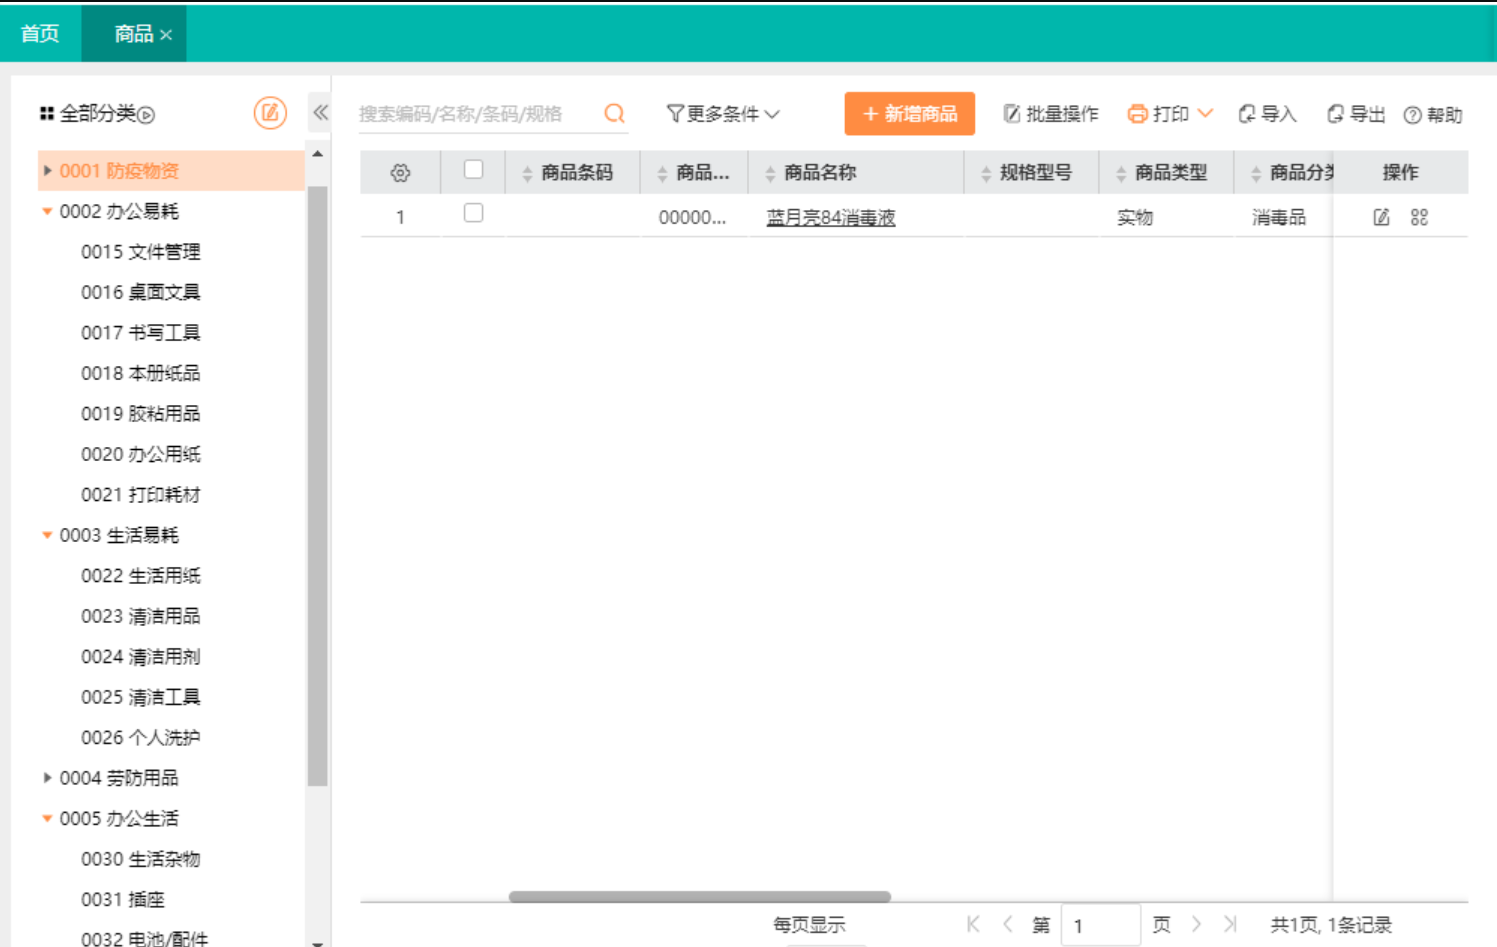Click the 新增商品 add product button

click(x=909, y=114)
